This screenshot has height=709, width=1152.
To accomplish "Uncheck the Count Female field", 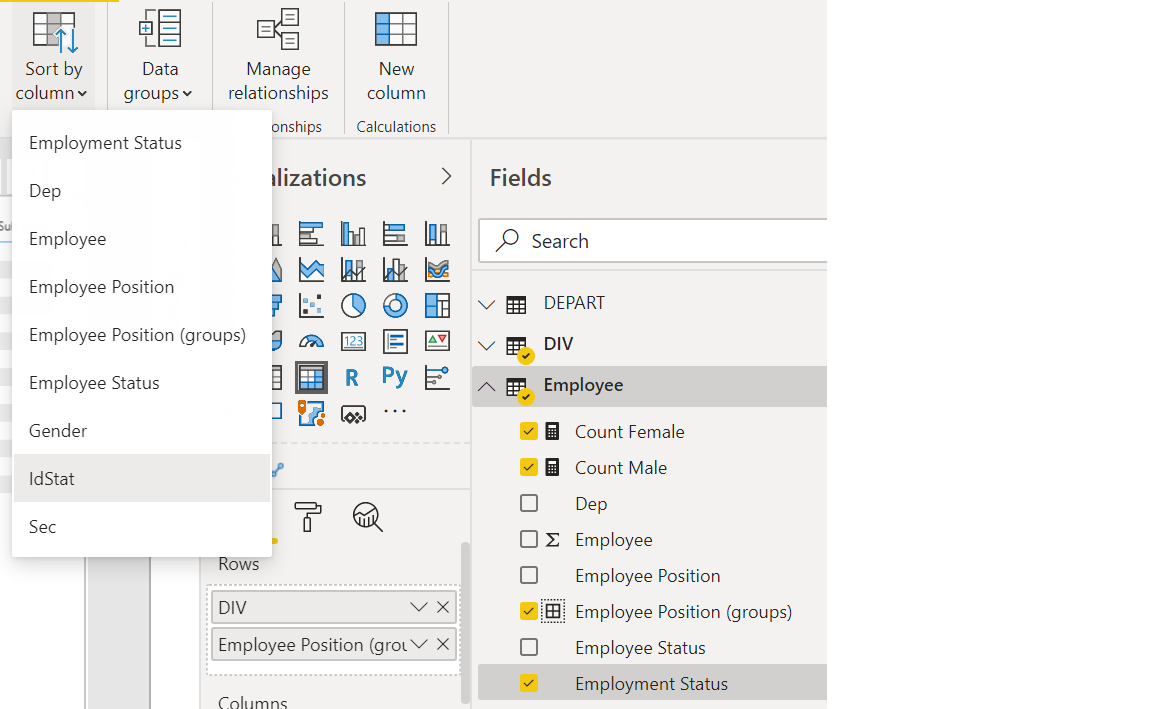I will coord(528,431).
